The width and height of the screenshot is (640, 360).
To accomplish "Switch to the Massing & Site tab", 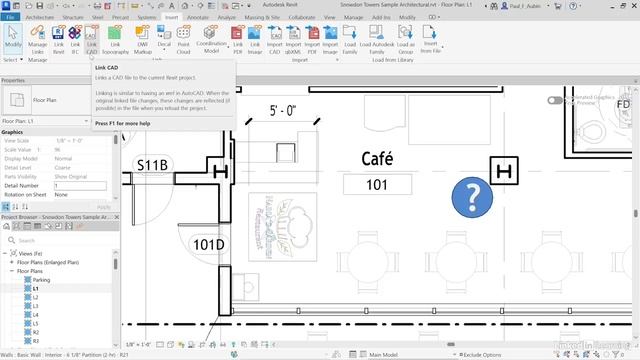I will [x=262, y=17].
